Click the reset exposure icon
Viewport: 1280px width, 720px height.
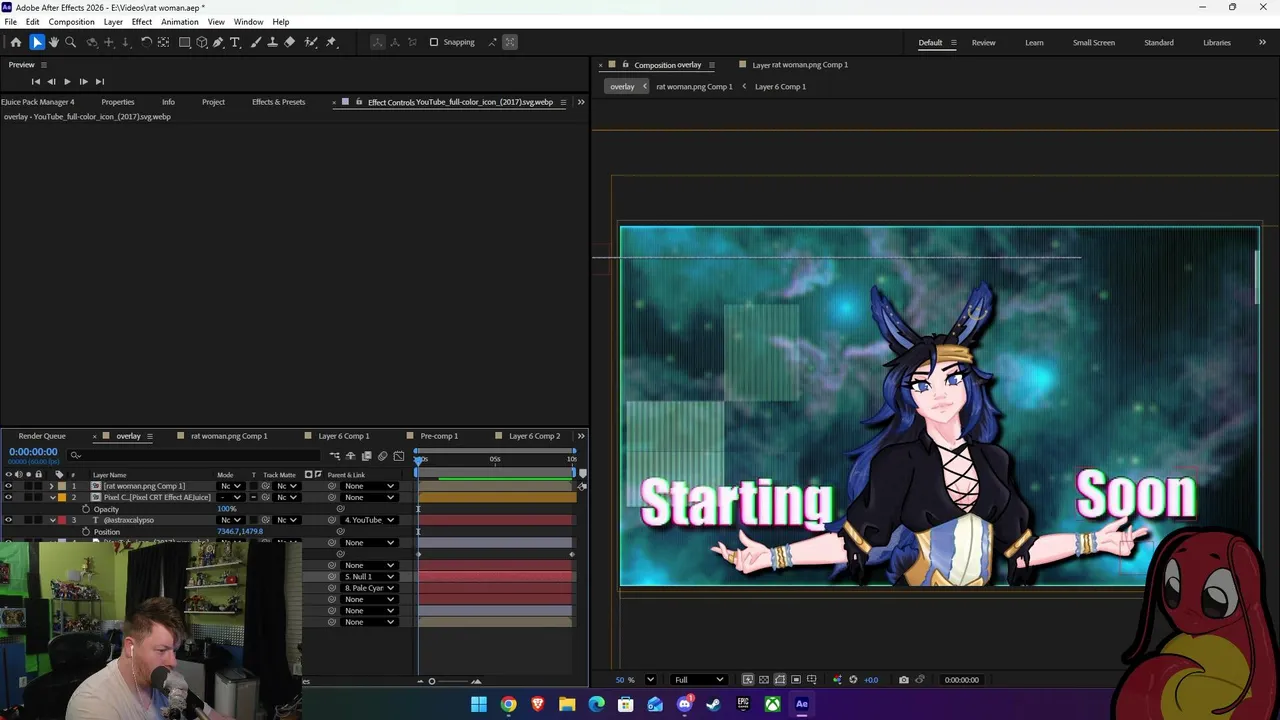[853, 680]
